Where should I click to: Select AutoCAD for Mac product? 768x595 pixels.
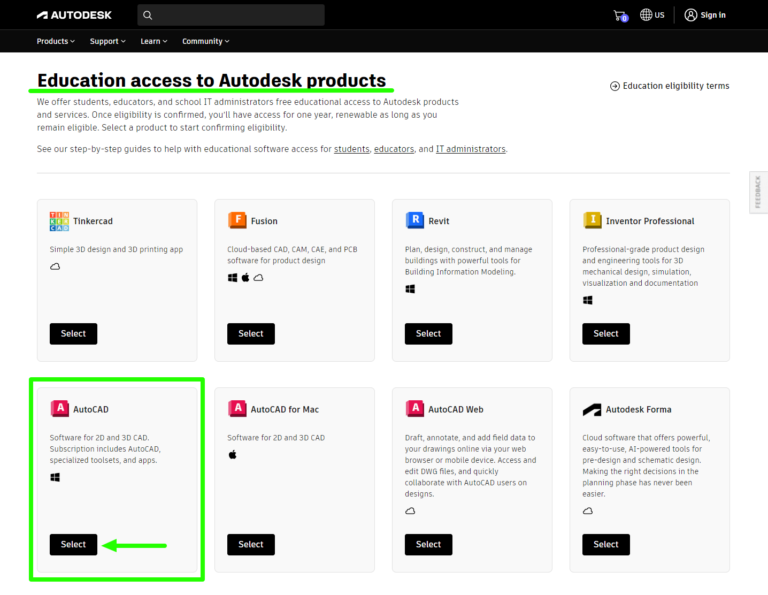tap(251, 545)
